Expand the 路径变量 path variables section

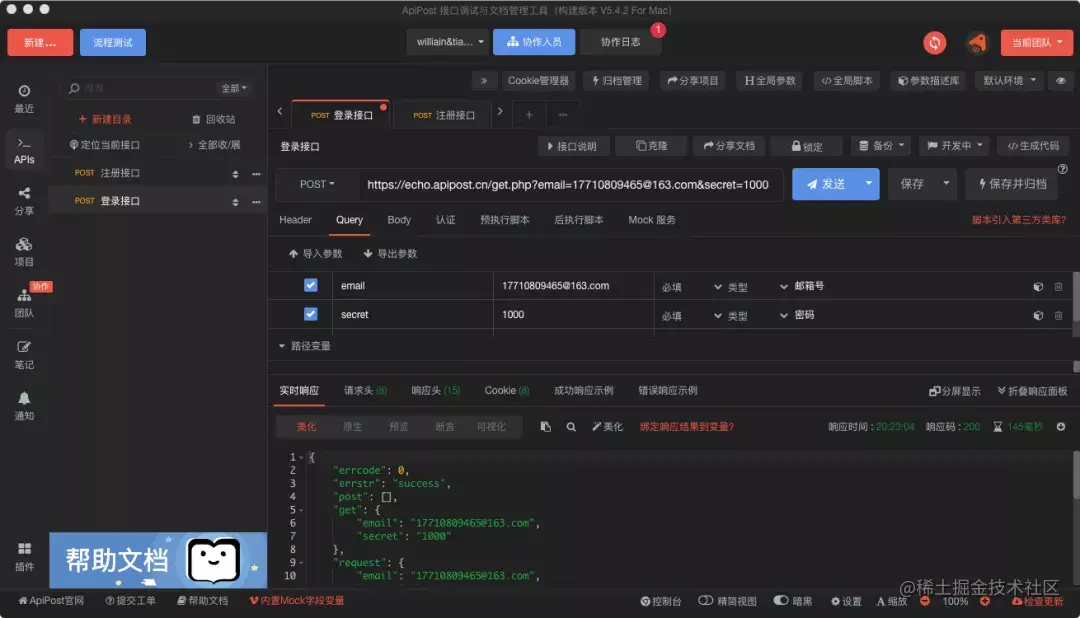(x=305, y=346)
